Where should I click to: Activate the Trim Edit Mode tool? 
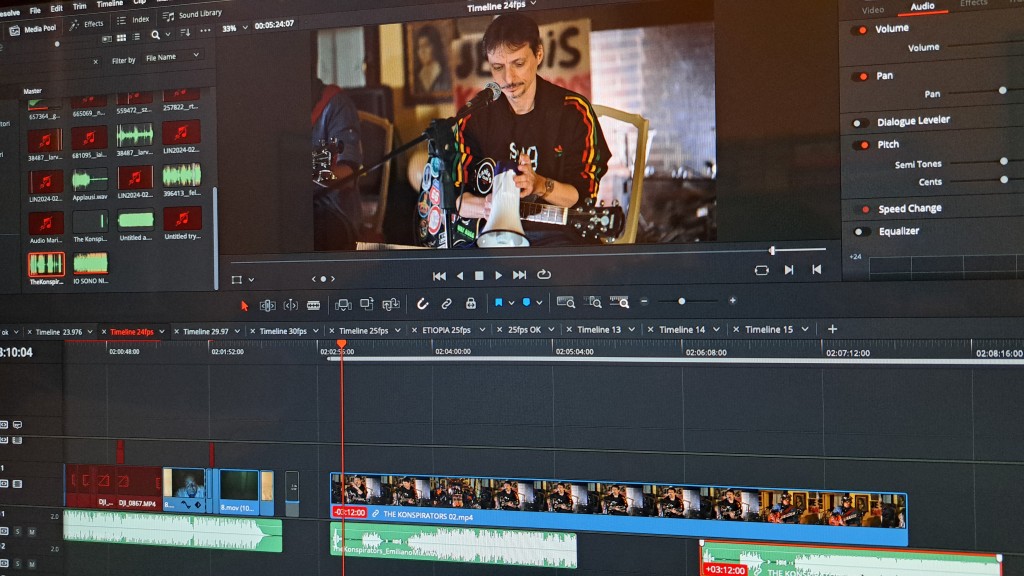pos(267,305)
